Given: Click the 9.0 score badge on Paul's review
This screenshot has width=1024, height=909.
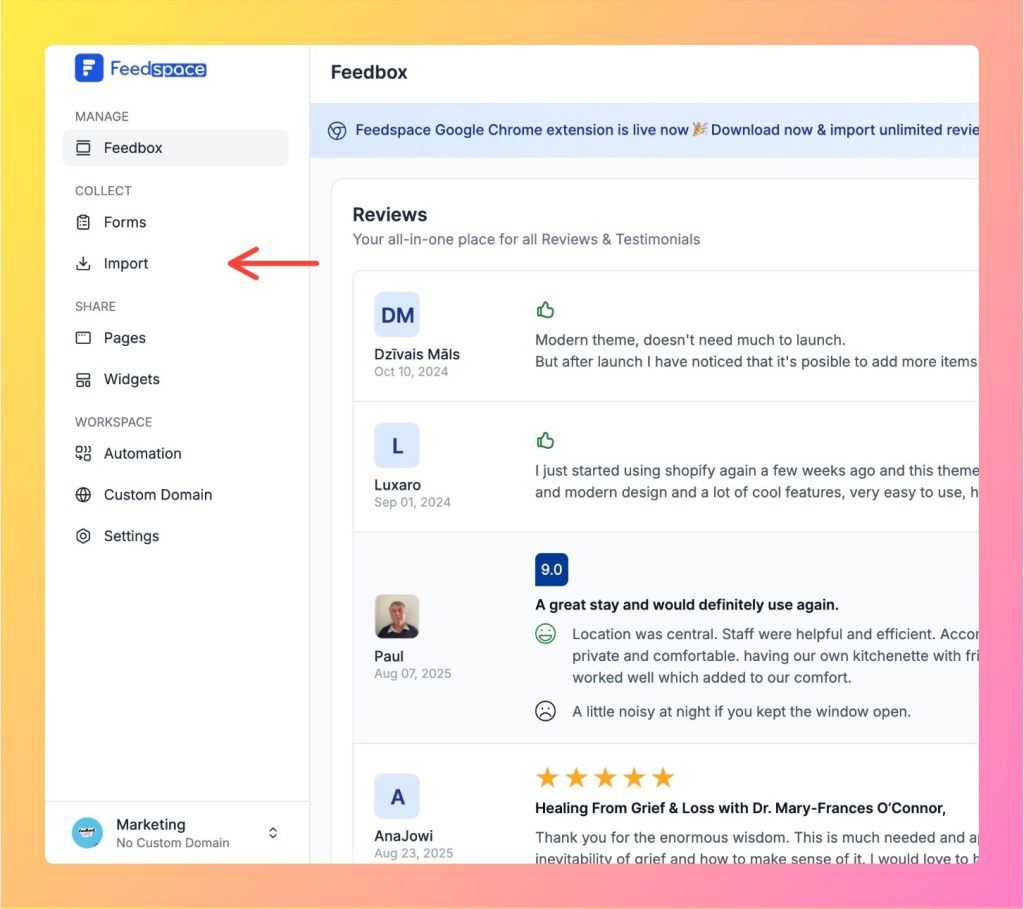Looking at the screenshot, I should 551,570.
